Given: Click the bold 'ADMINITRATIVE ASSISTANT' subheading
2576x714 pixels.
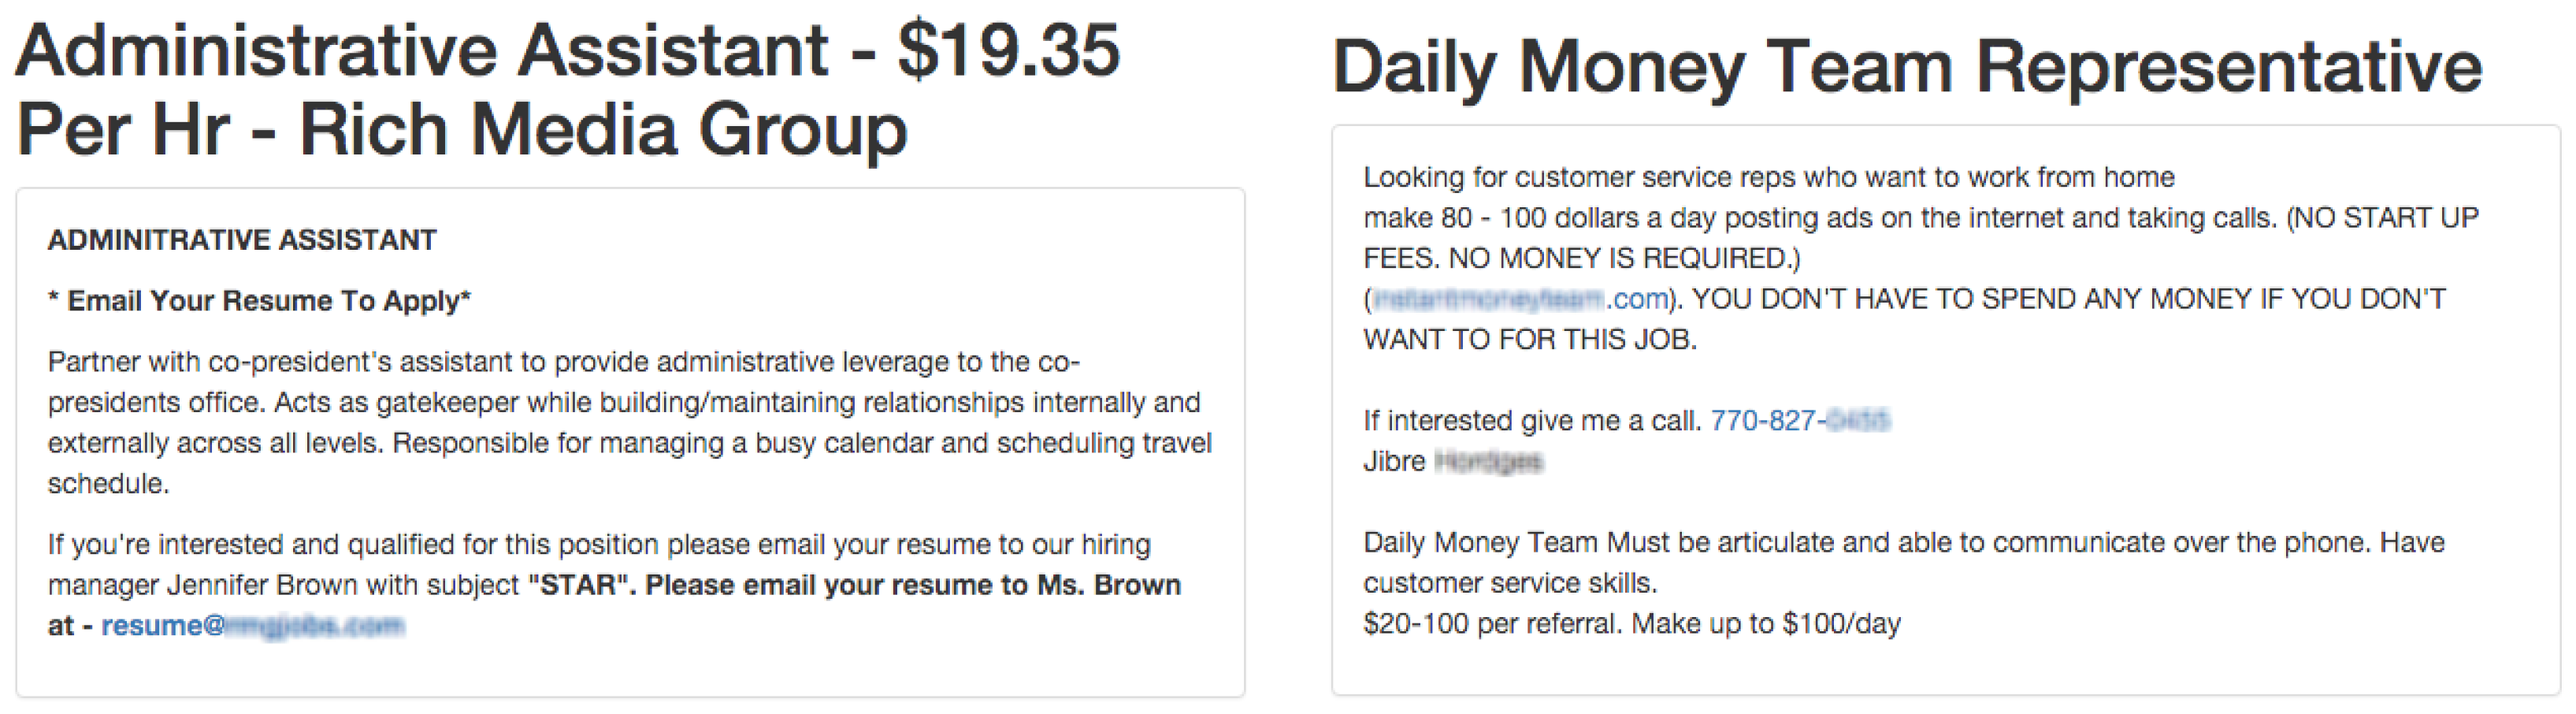Looking at the screenshot, I should (242, 240).
